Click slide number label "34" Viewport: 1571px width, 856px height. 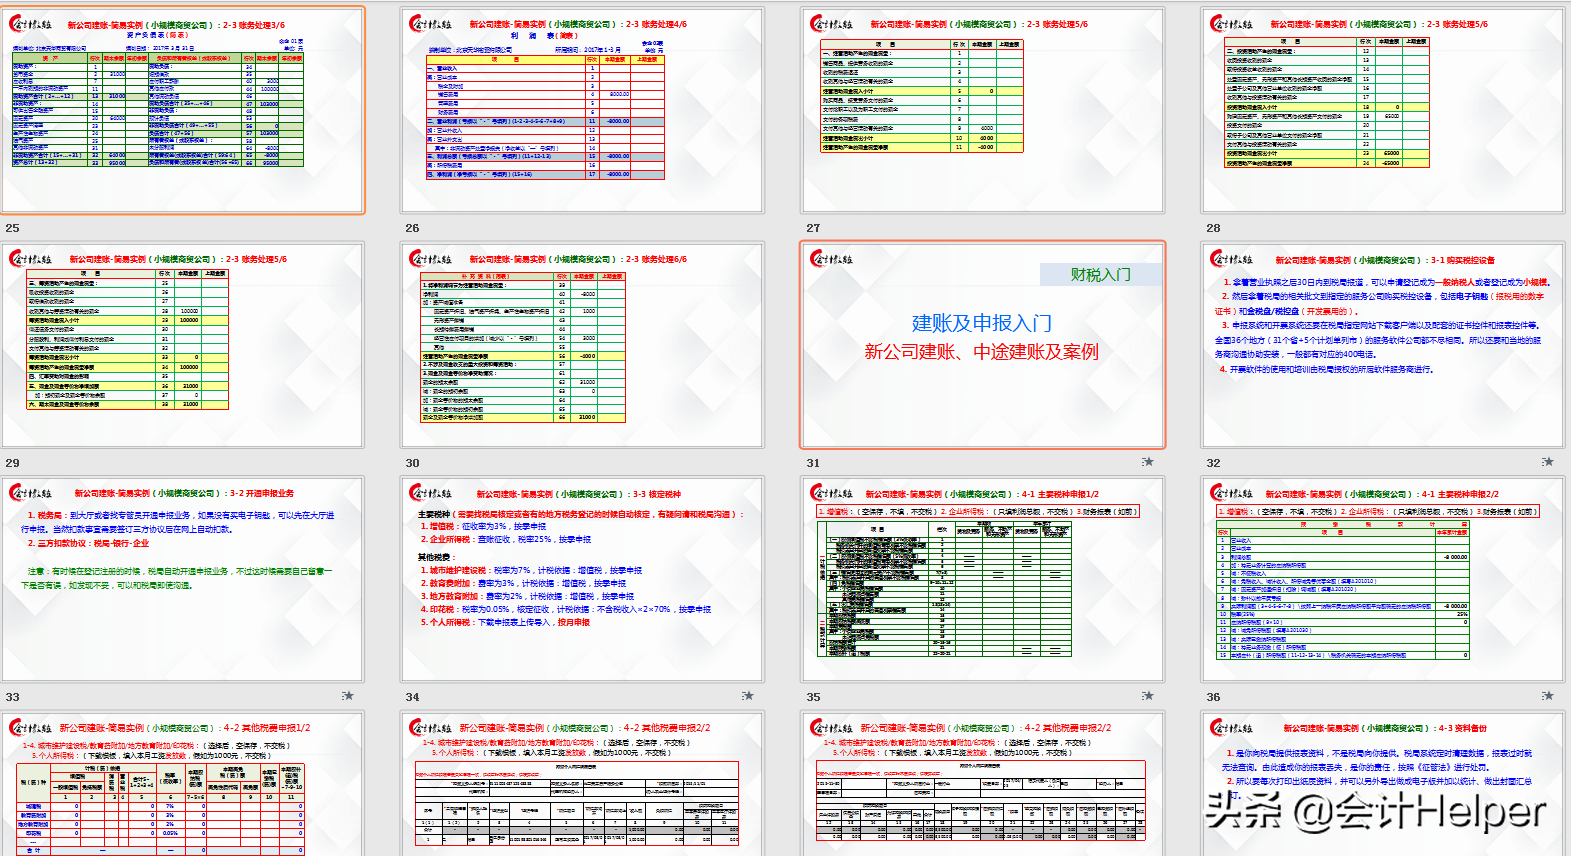pos(412,697)
